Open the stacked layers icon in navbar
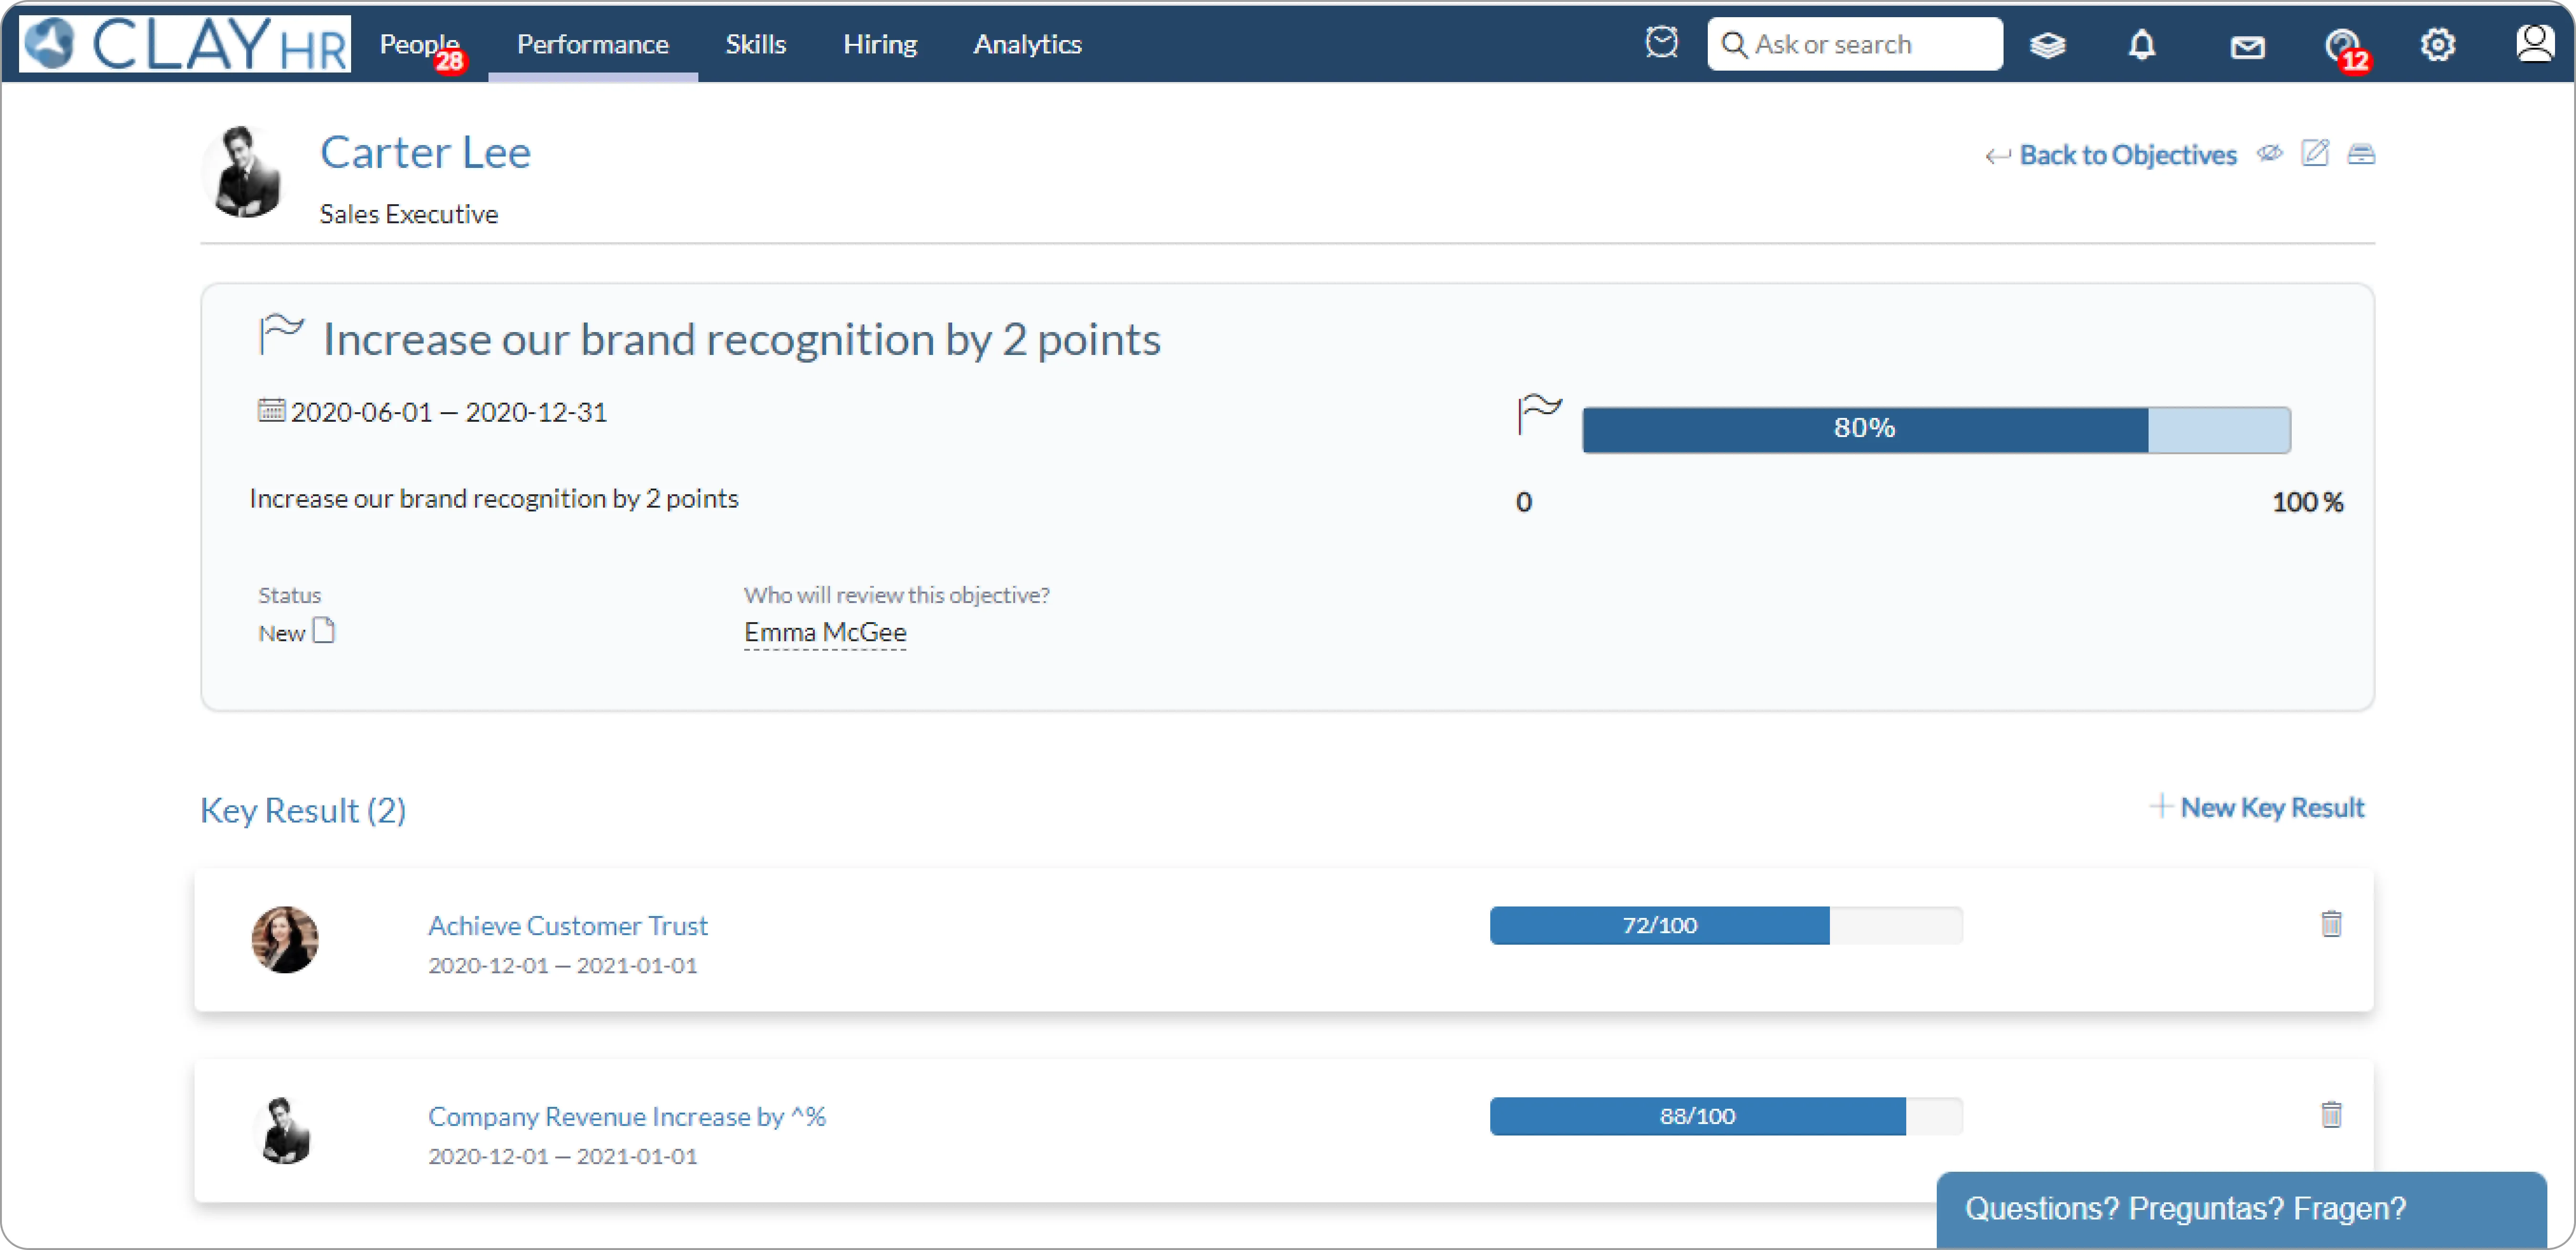 (2047, 45)
